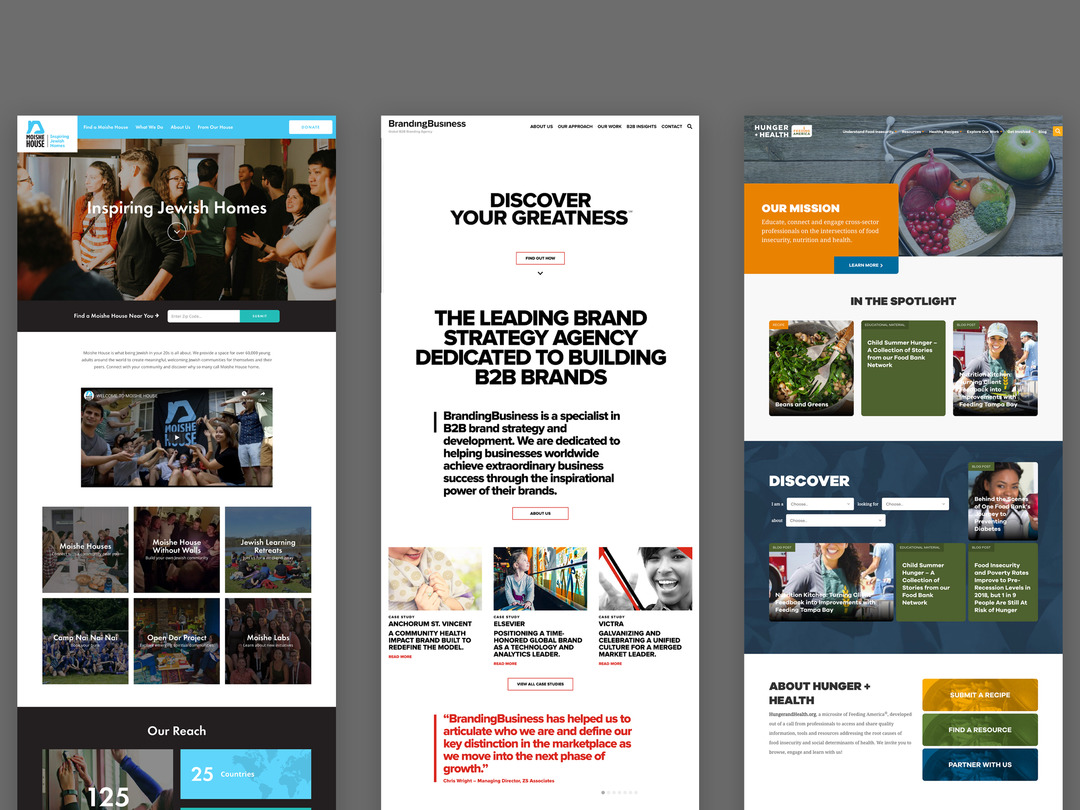
Task: Click the first testimonial carousel dot
Action: pos(603,792)
